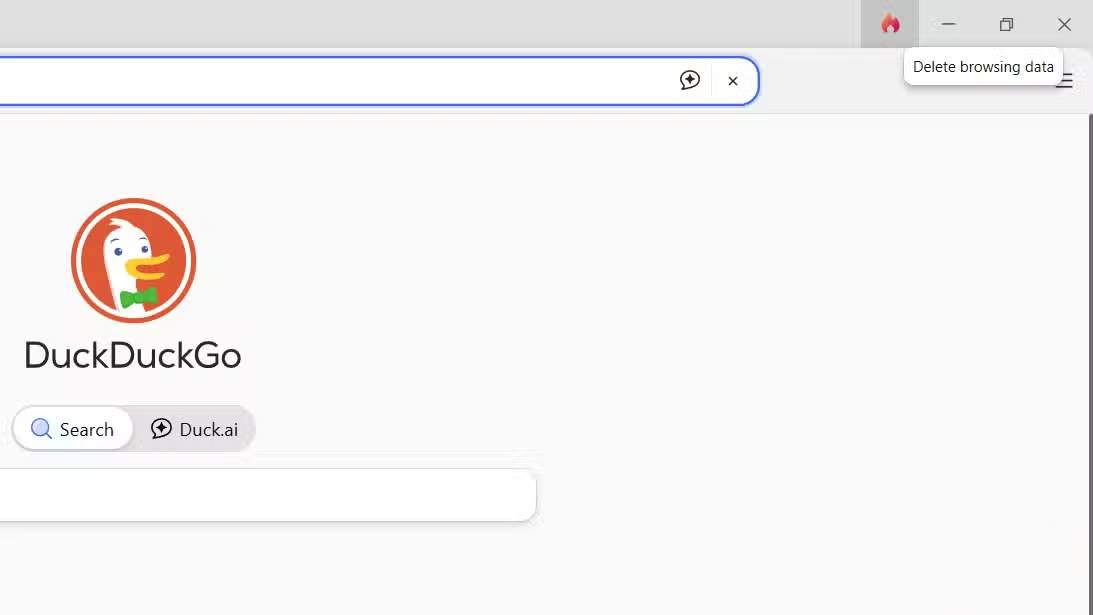
Task: Click the sparkle chat icon beside Duck.ai label
Action: (x=160, y=428)
